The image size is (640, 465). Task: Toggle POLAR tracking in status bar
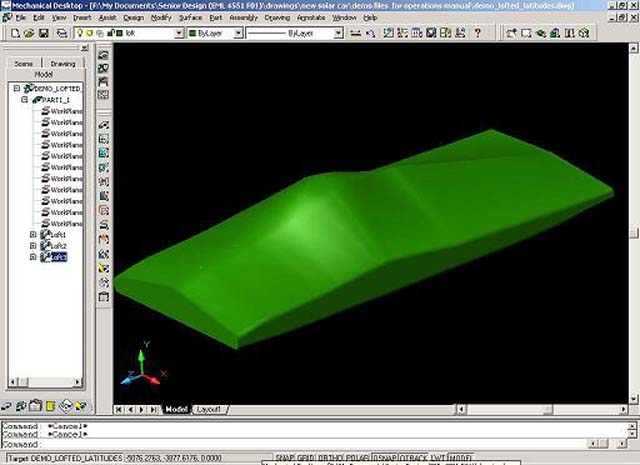tap(358, 458)
